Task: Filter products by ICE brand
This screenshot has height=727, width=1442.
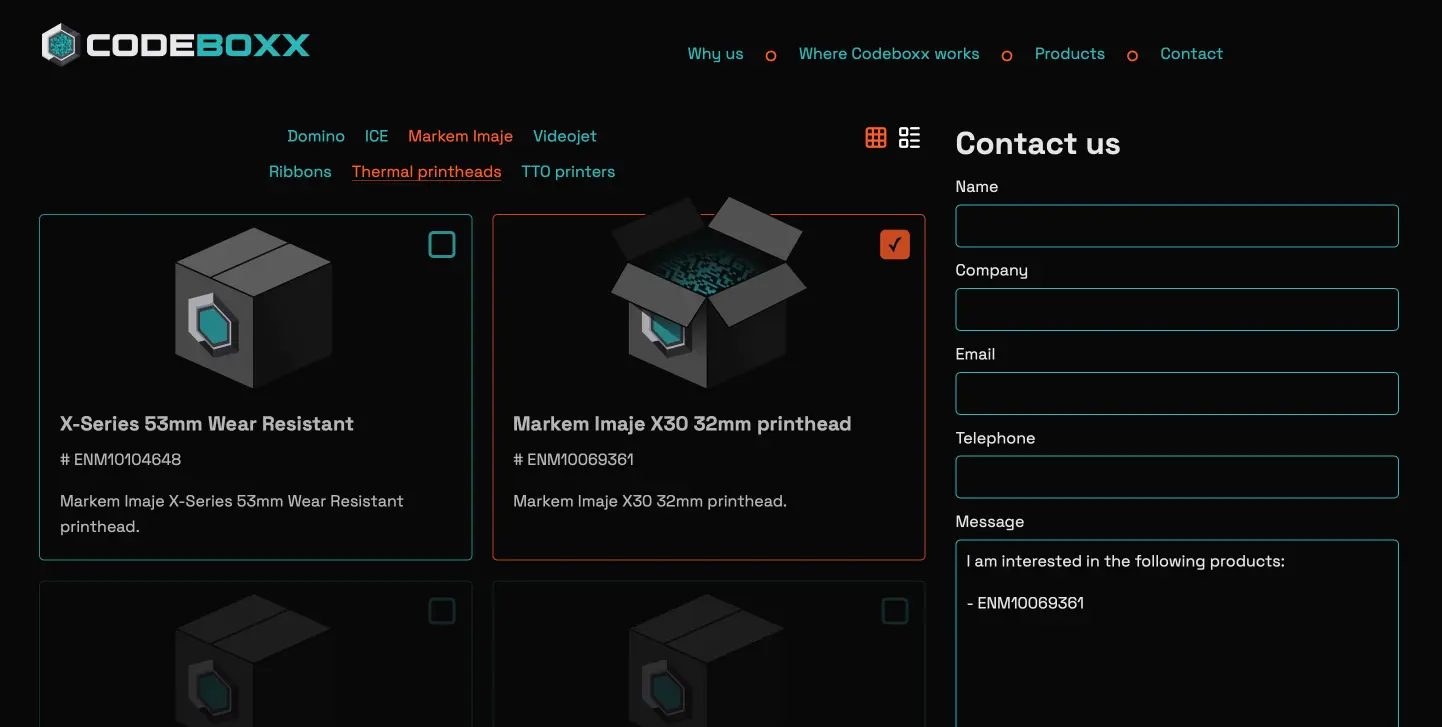Action: pos(376,136)
